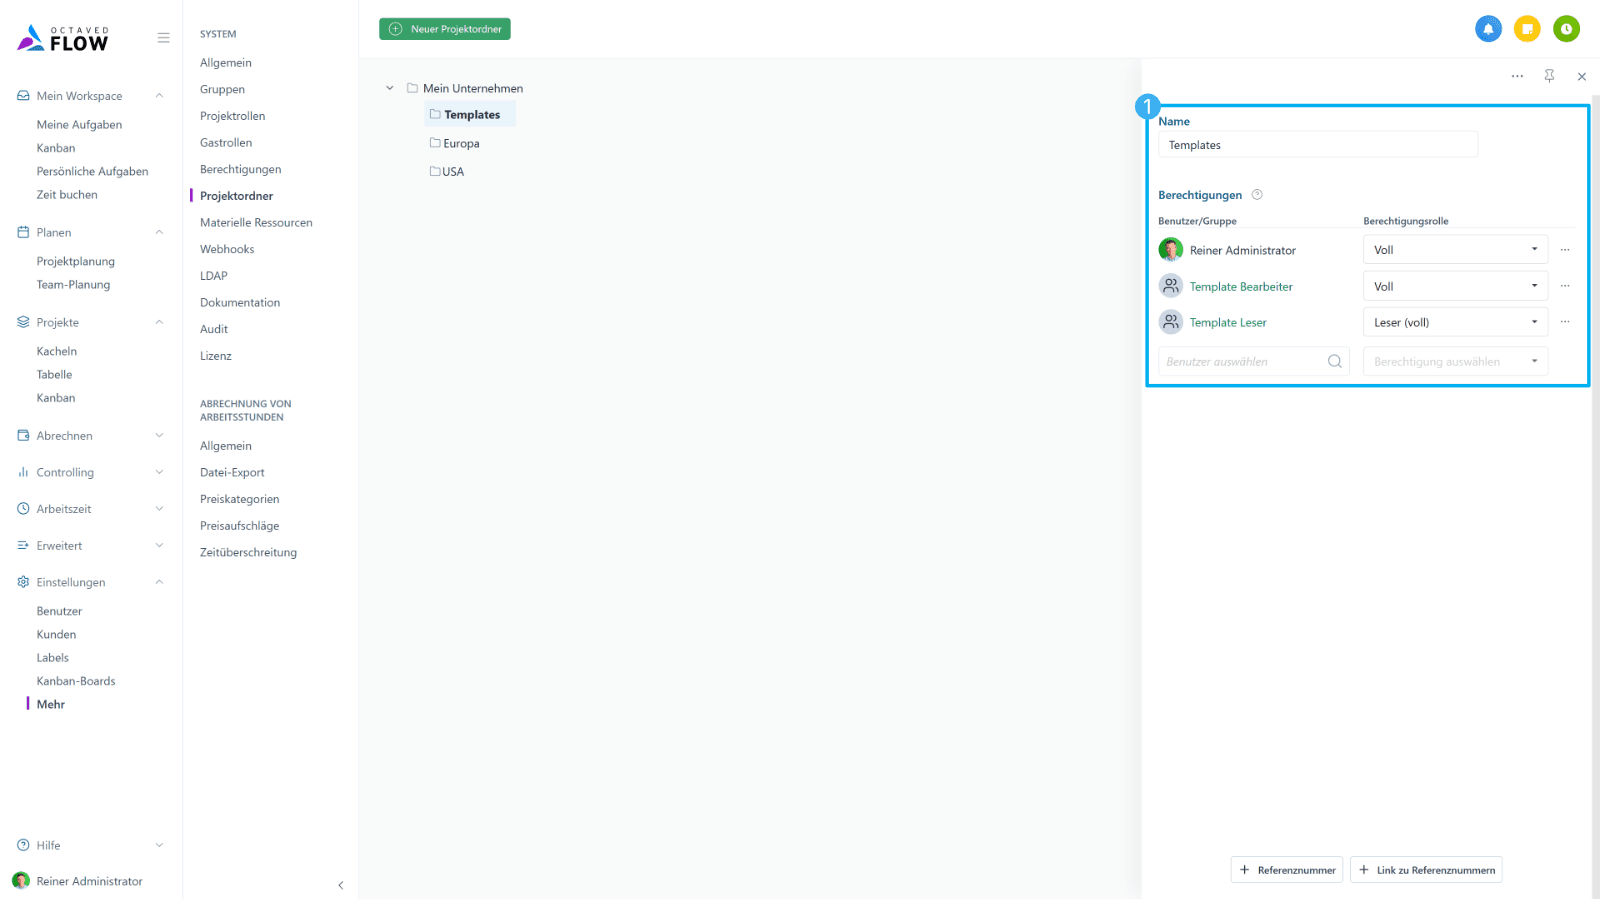Expand the Abrechnen navigation section
The width and height of the screenshot is (1600, 900).
tap(159, 436)
